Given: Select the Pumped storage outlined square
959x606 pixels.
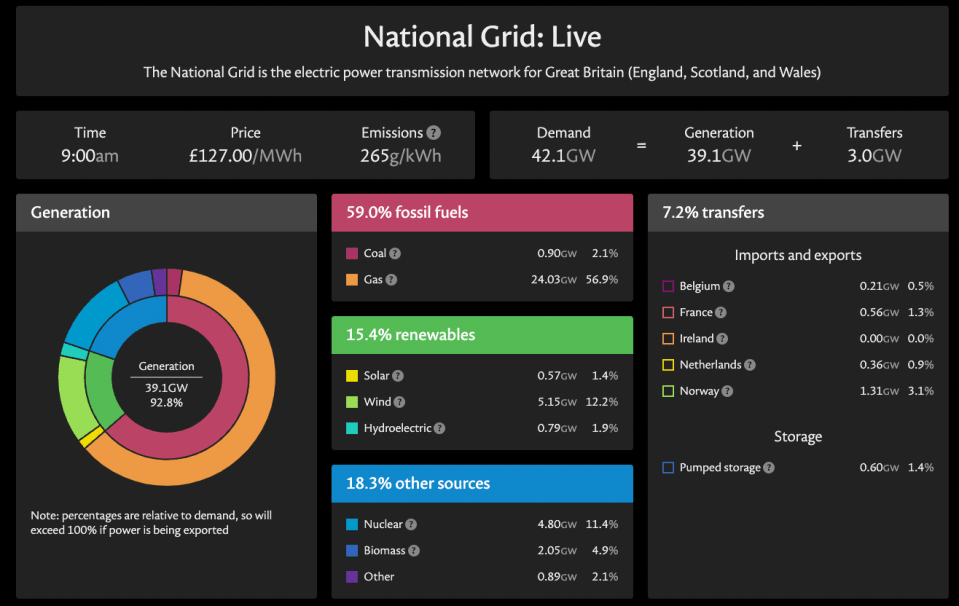Looking at the screenshot, I should tap(668, 468).
